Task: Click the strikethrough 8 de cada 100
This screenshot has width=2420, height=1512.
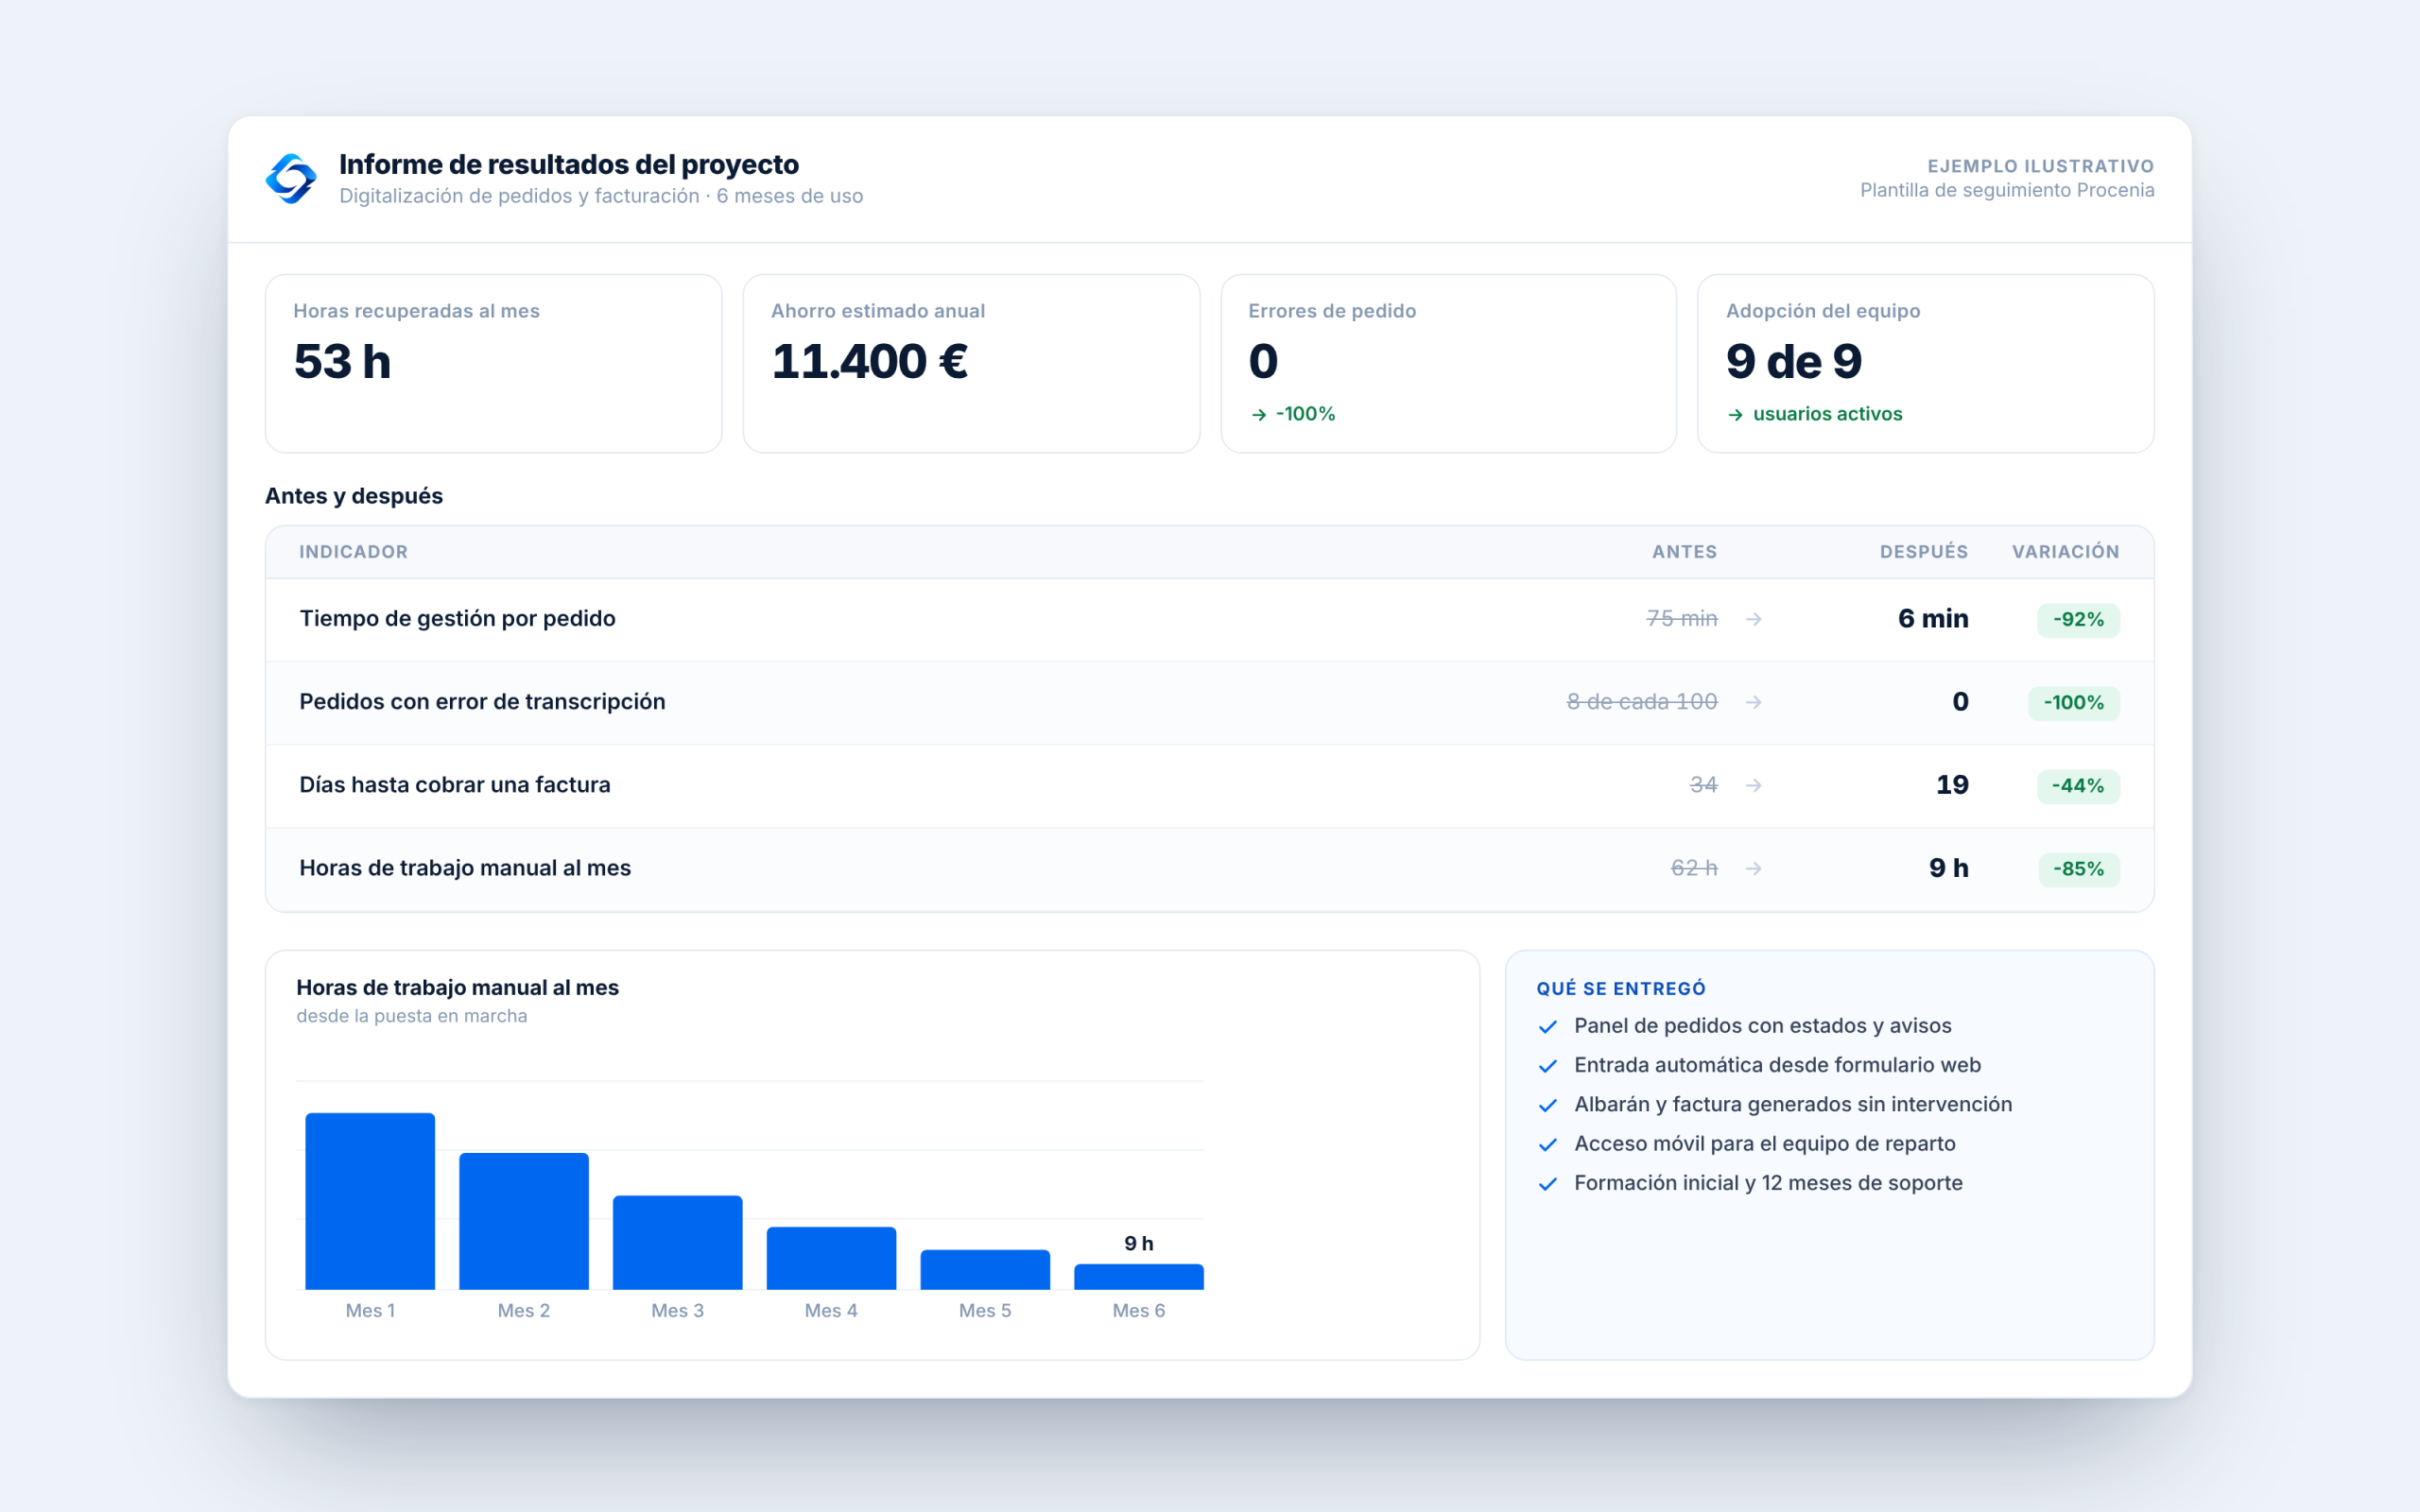Action: pyautogui.click(x=1642, y=702)
